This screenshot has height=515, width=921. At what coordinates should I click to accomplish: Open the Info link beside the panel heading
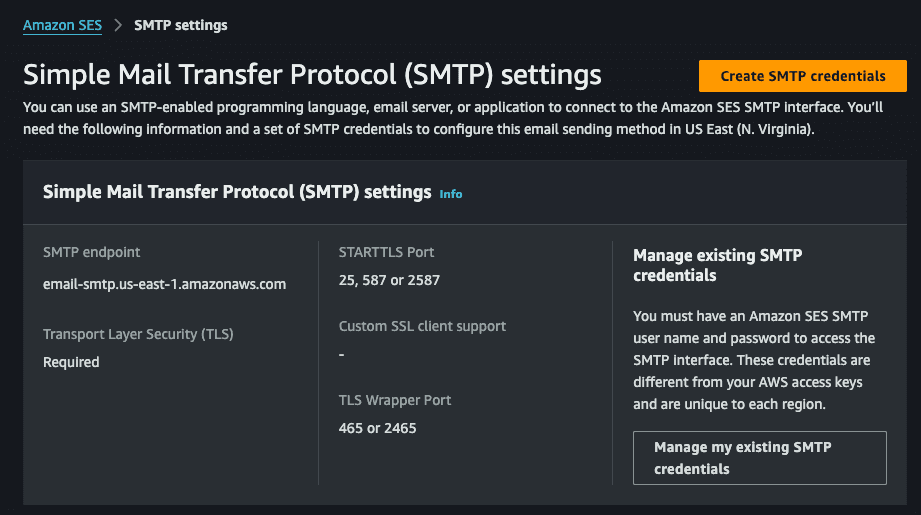click(x=451, y=194)
